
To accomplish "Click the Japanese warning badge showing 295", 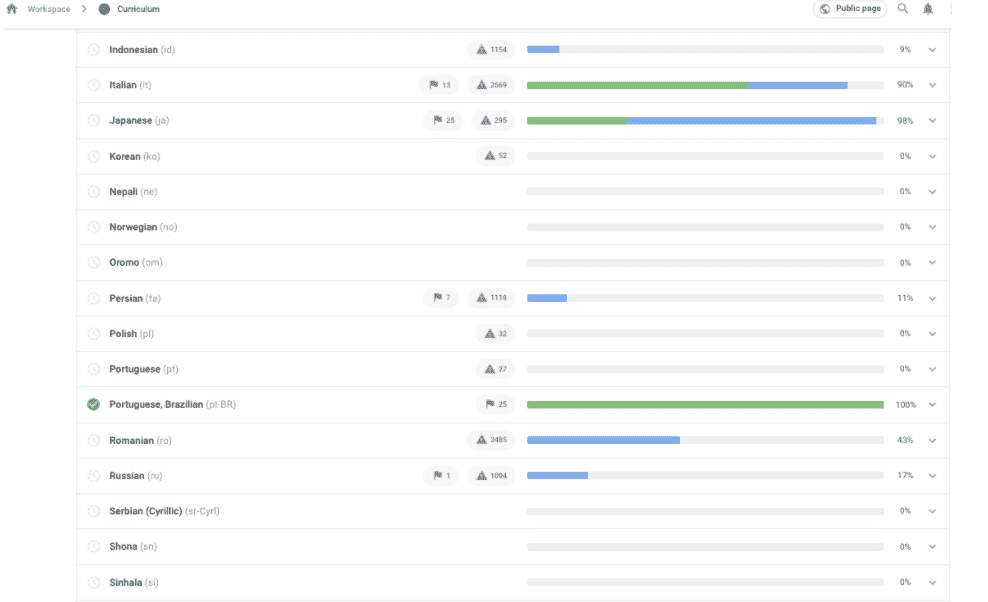I will pos(493,121).
